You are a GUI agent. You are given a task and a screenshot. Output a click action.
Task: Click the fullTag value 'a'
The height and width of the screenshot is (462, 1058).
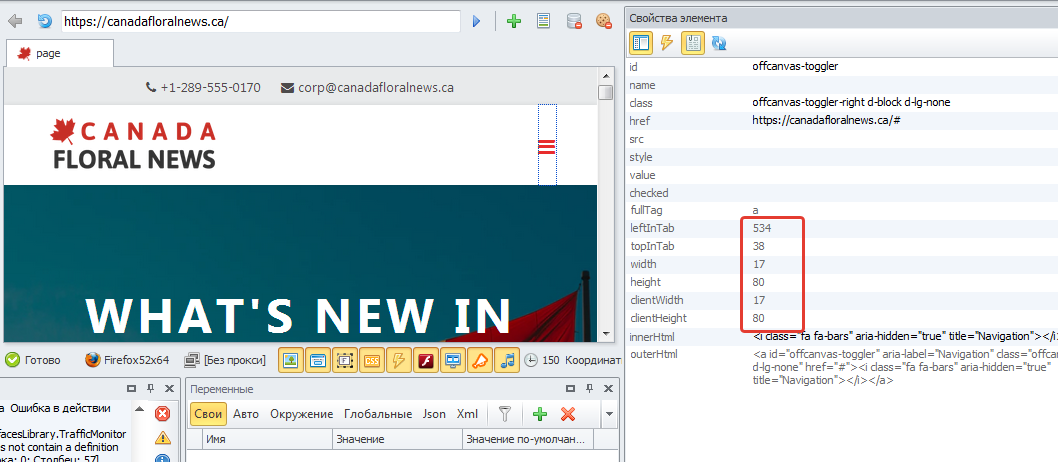755,210
